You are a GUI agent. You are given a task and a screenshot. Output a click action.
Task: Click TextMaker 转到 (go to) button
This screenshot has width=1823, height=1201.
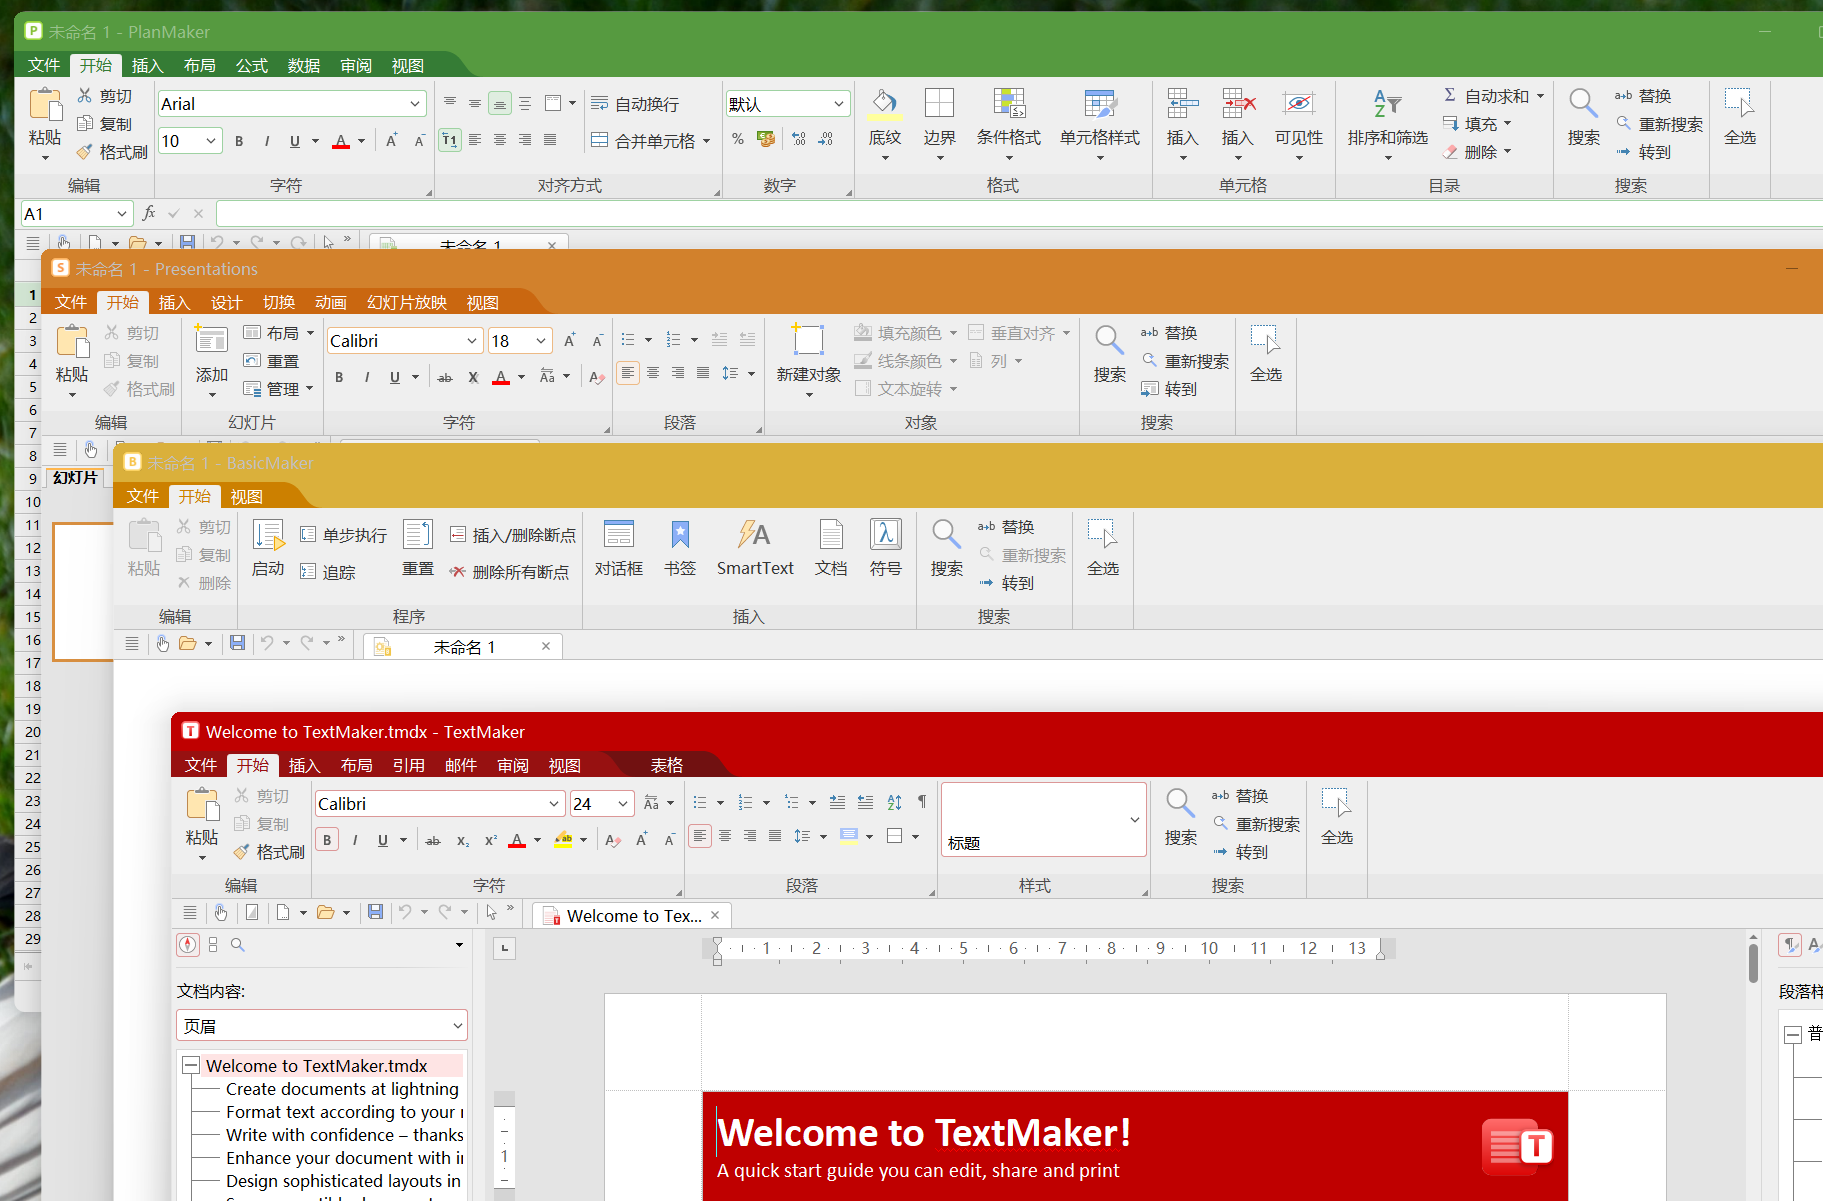[1240, 852]
